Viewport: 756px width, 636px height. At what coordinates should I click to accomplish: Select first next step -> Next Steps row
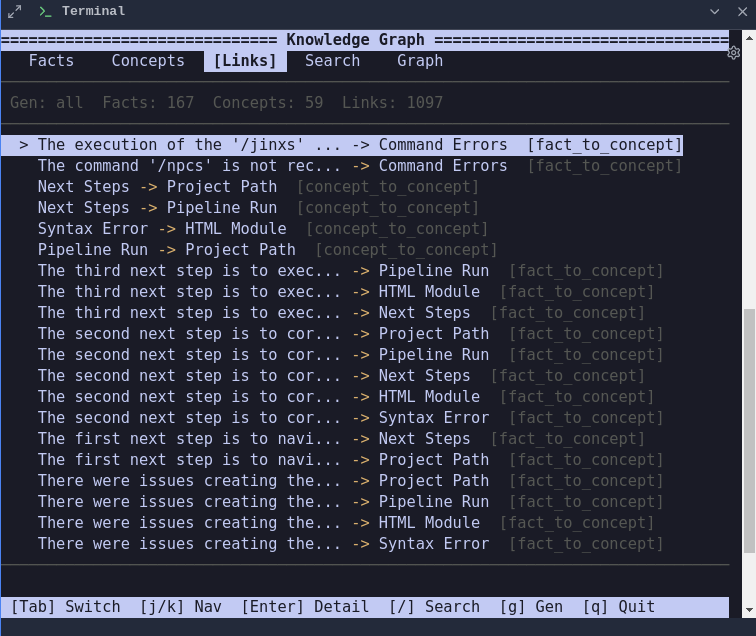[341, 439]
